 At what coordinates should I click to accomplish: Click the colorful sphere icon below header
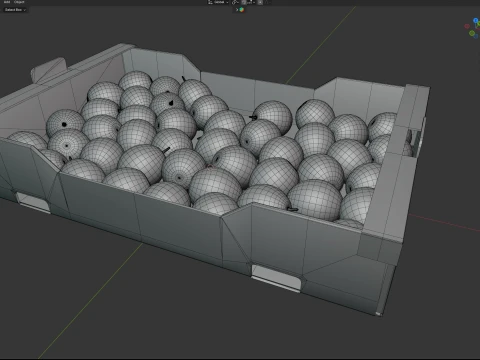click(x=242, y=10)
